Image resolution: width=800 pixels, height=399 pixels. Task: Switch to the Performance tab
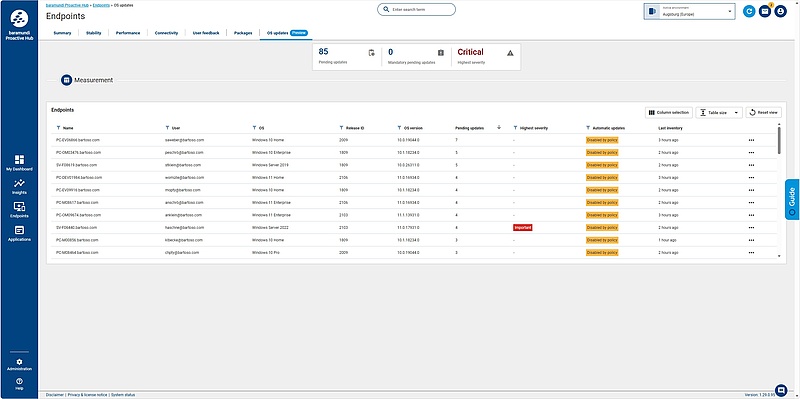(128, 33)
